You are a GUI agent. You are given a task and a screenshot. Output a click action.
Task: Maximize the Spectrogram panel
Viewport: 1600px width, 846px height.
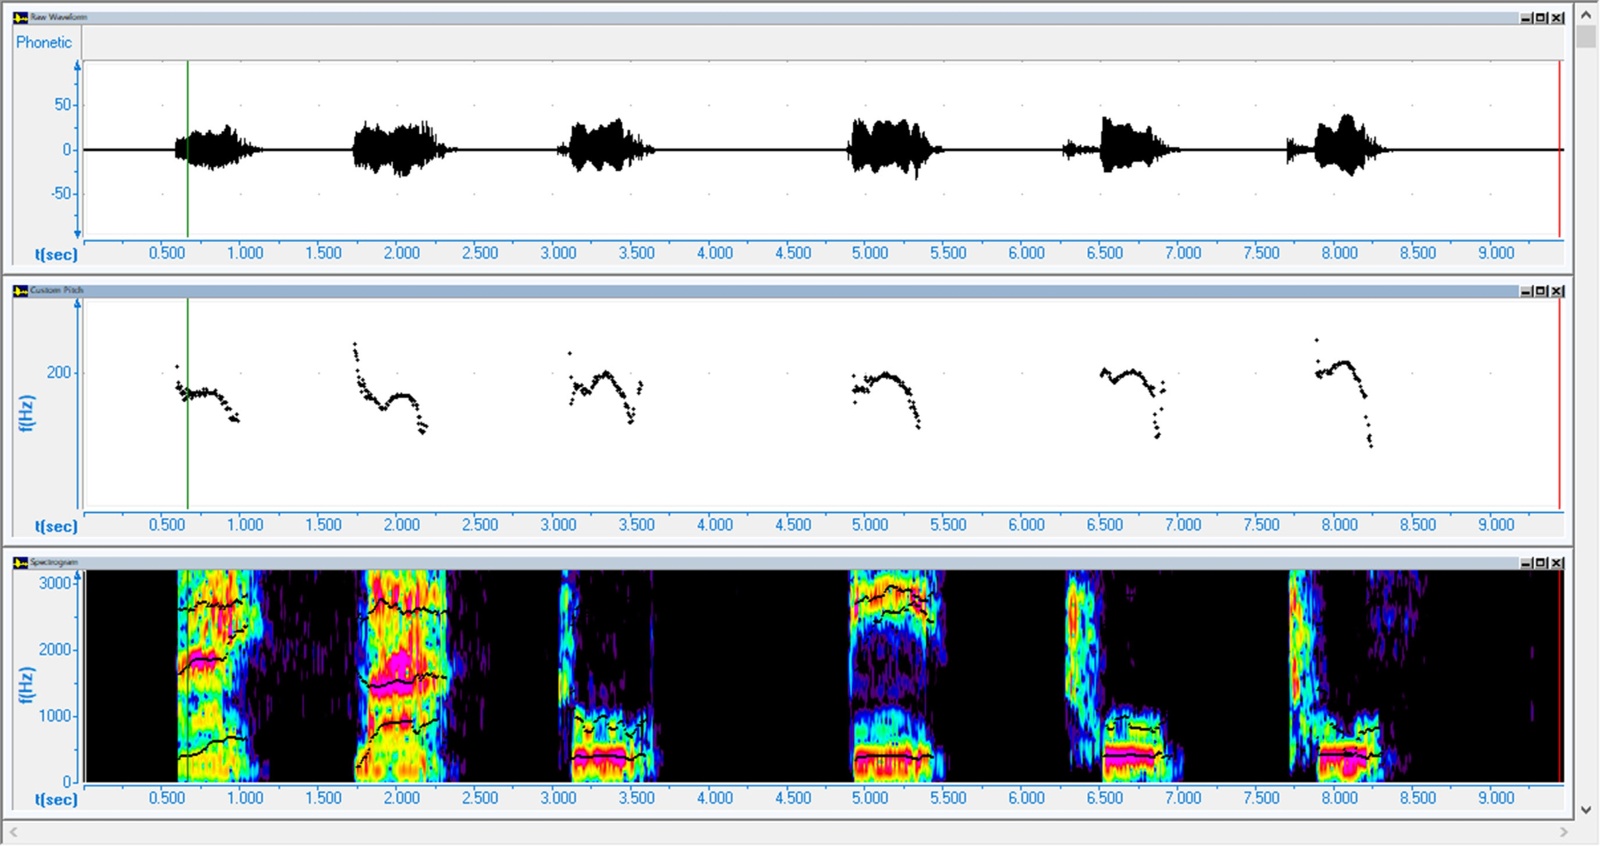click(1541, 563)
